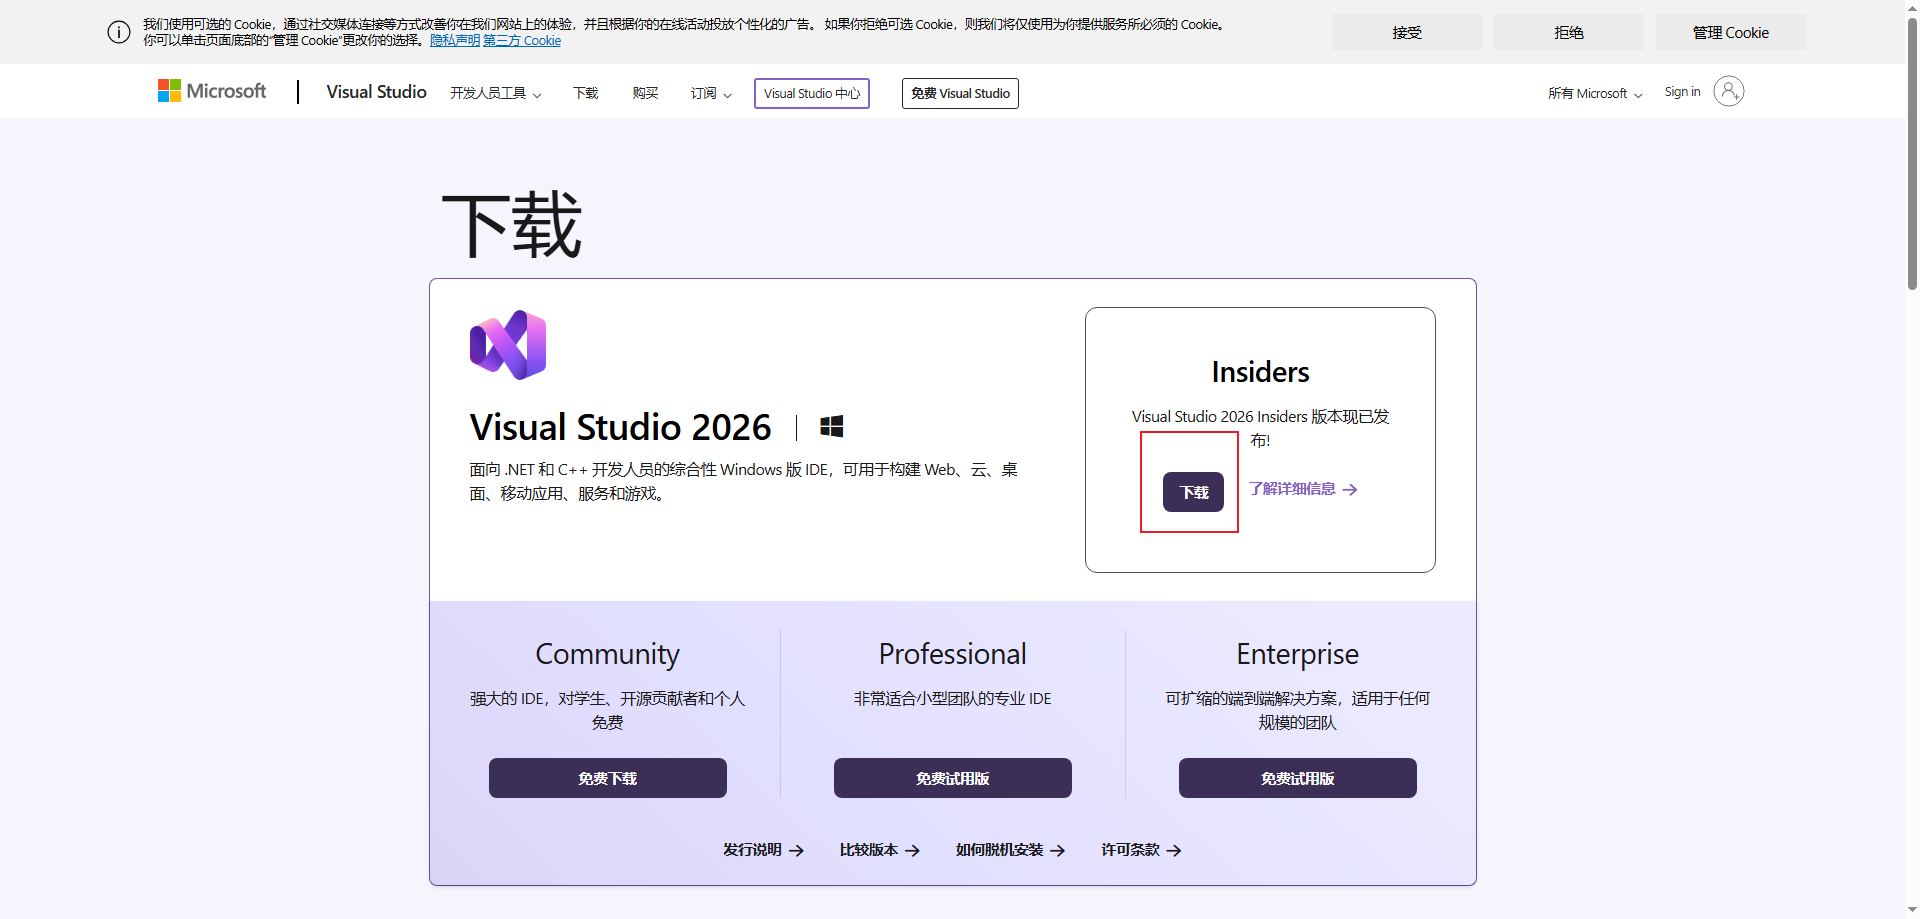The height and width of the screenshot is (919, 1920).
Task: Click the page vertical scrollbar thumb
Action: 1912,155
